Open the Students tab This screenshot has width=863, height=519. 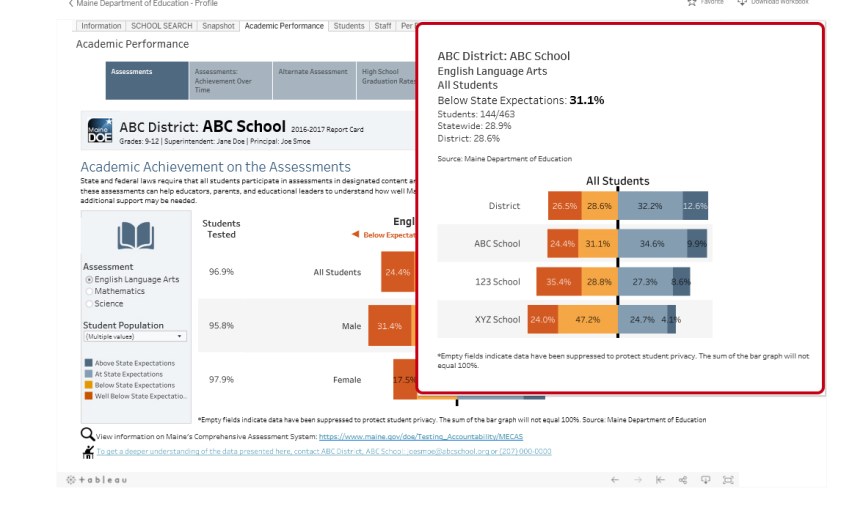pos(349,26)
